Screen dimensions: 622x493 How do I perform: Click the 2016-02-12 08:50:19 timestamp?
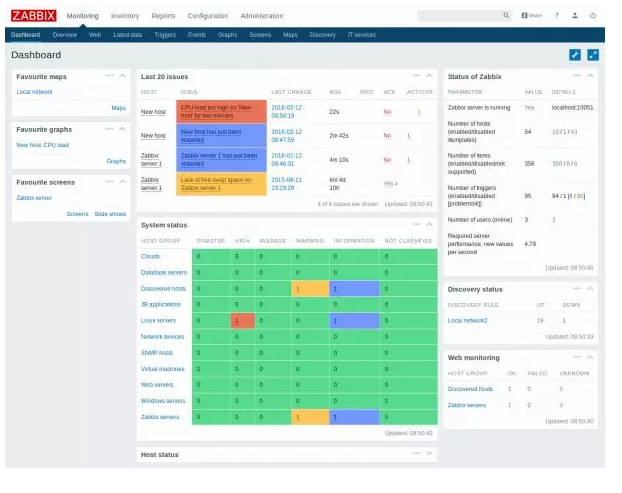click(286, 111)
